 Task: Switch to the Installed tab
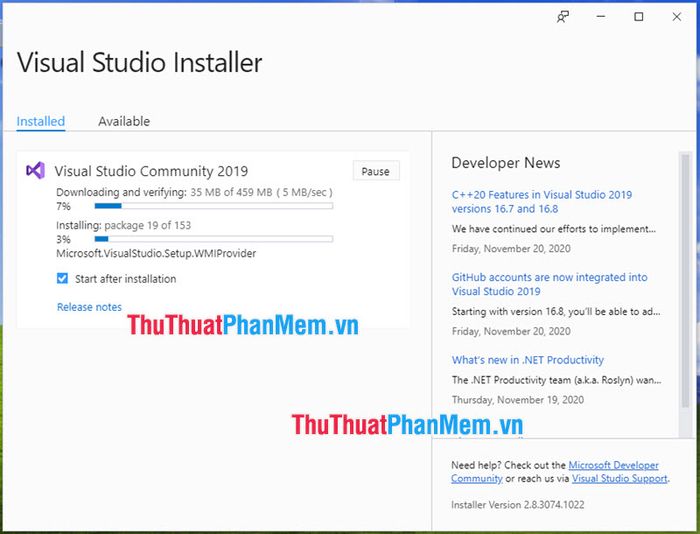[x=41, y=121]
